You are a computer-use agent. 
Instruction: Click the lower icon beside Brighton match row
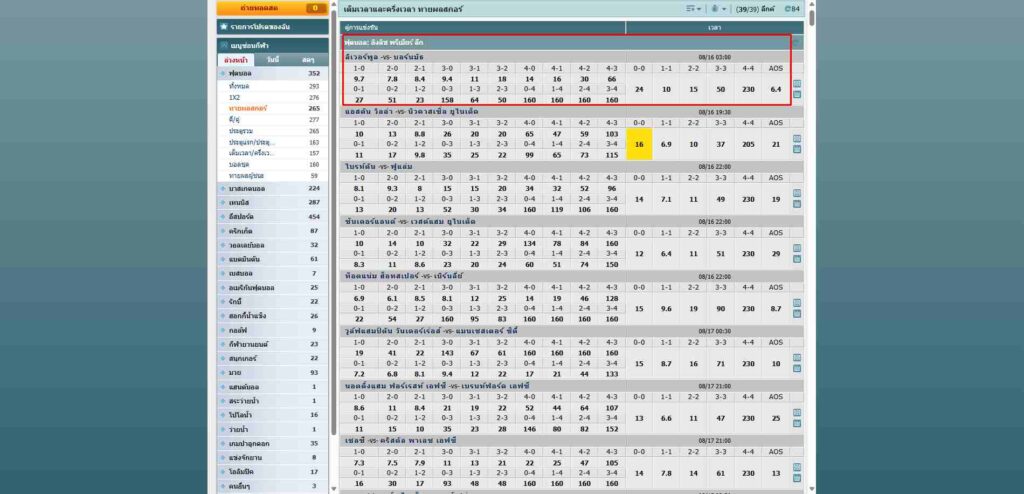(797, 202)
